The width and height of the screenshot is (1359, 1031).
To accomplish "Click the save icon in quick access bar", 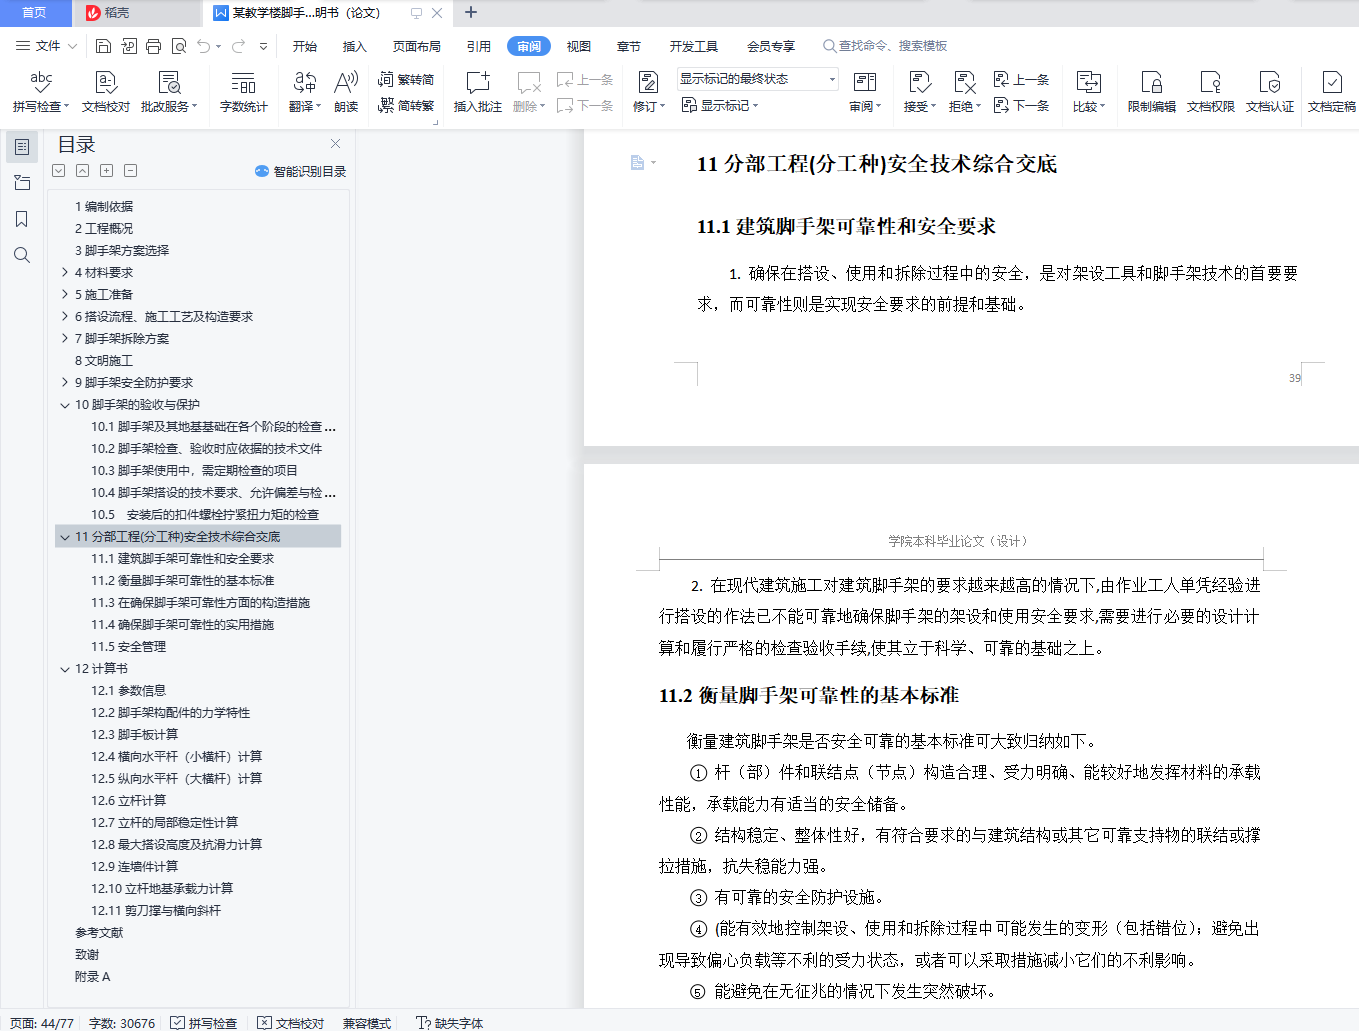I will pos(103,46).
